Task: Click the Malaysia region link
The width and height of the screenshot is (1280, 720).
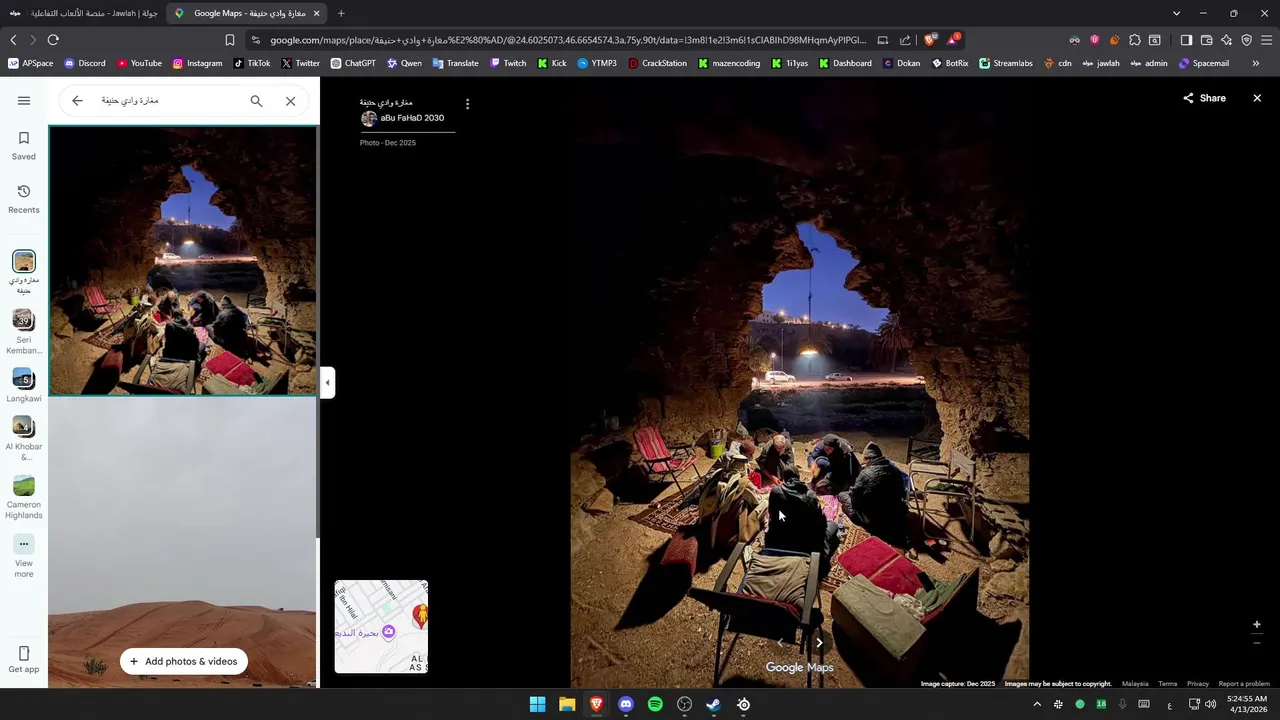Action: point(1135,684)
